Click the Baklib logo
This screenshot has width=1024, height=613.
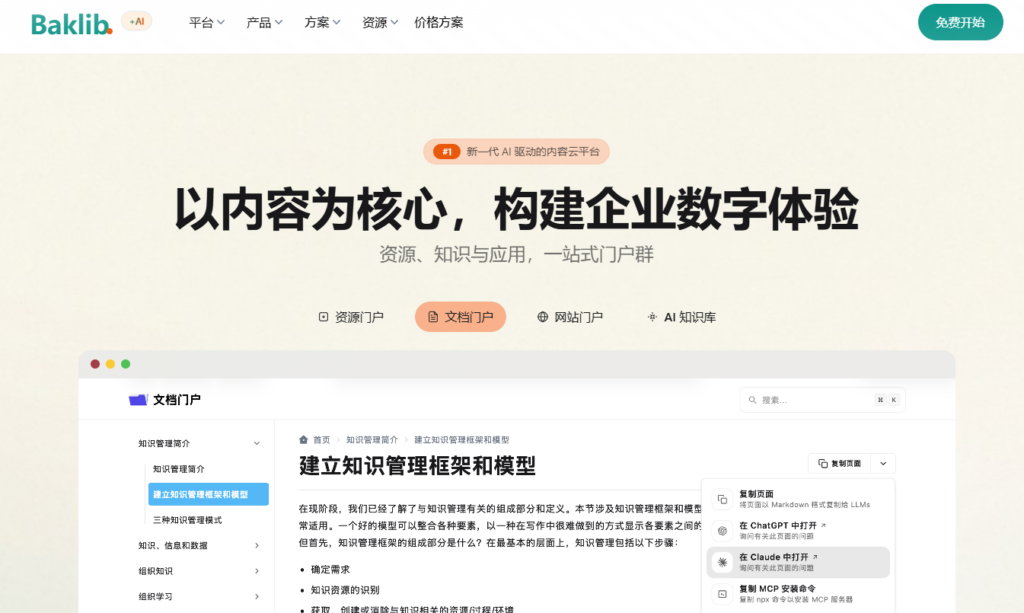(x=72, y=24)
